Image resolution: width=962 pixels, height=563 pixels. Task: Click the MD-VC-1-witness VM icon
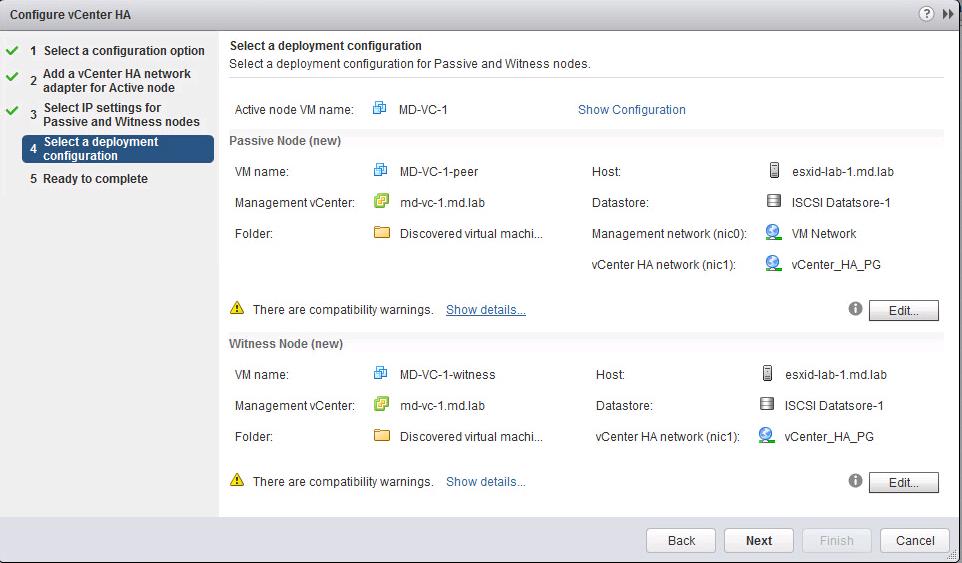380,373
